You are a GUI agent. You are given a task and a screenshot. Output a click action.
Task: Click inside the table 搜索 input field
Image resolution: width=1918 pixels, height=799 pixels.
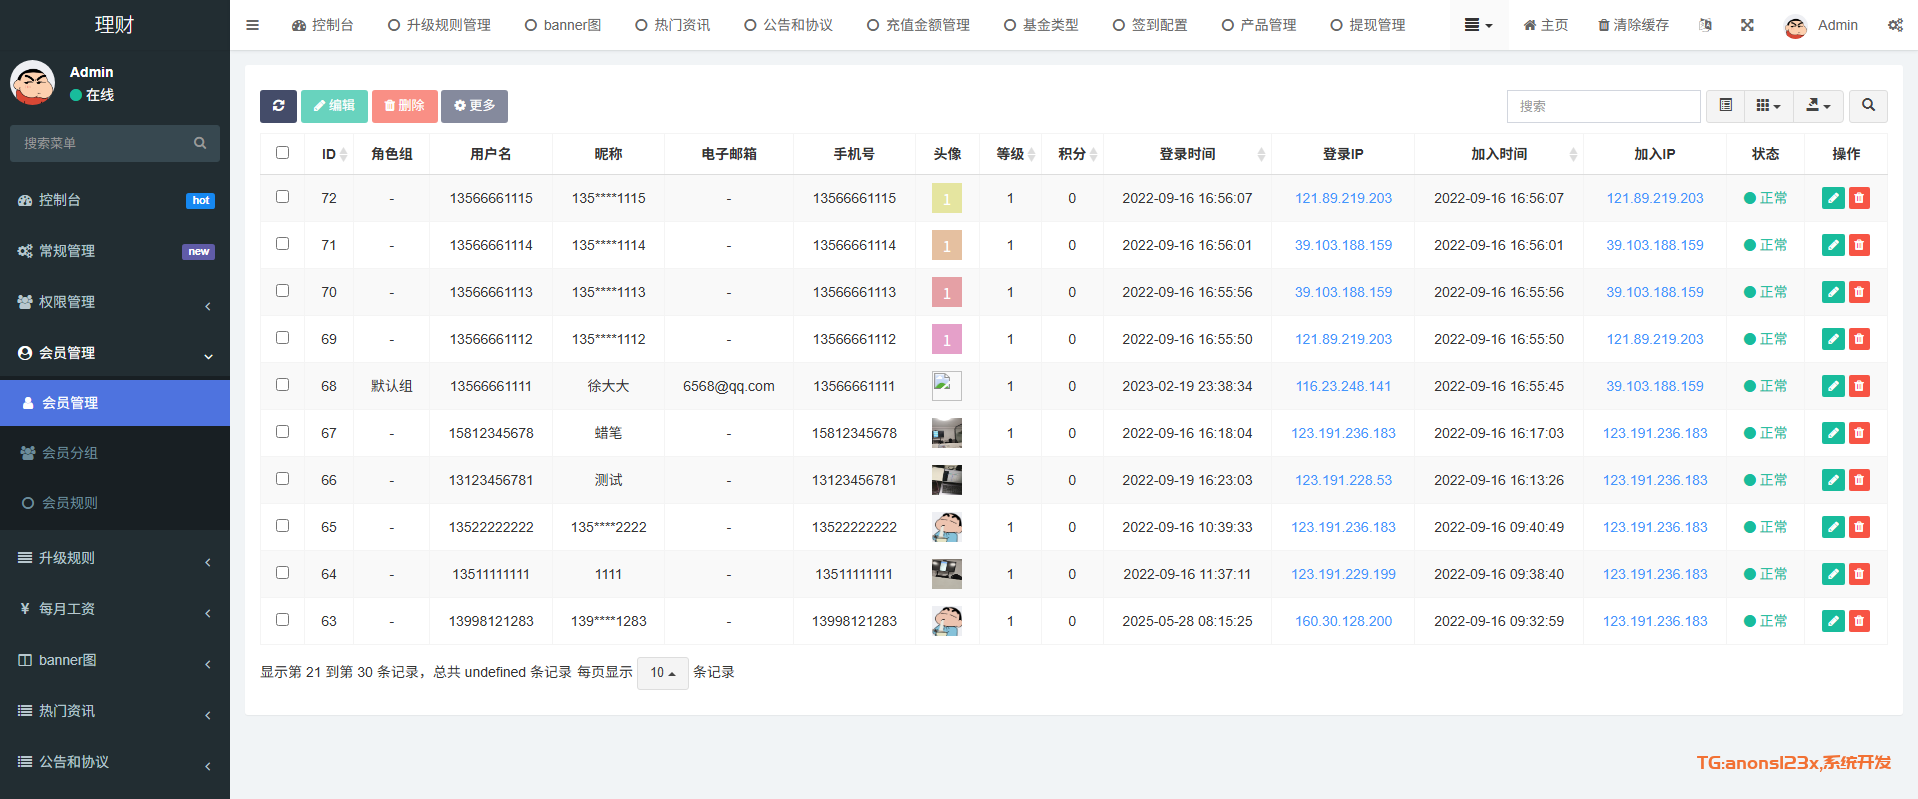tap(1603, 106)
